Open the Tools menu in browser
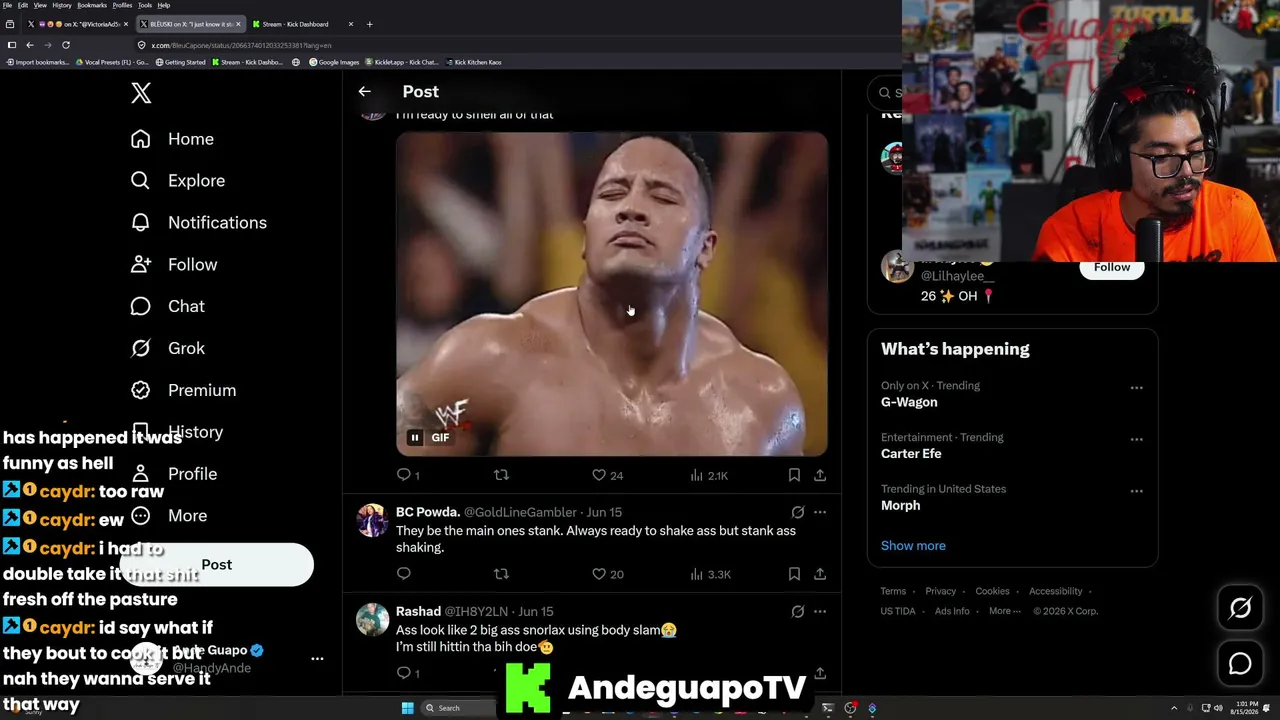 pos(145,5)
